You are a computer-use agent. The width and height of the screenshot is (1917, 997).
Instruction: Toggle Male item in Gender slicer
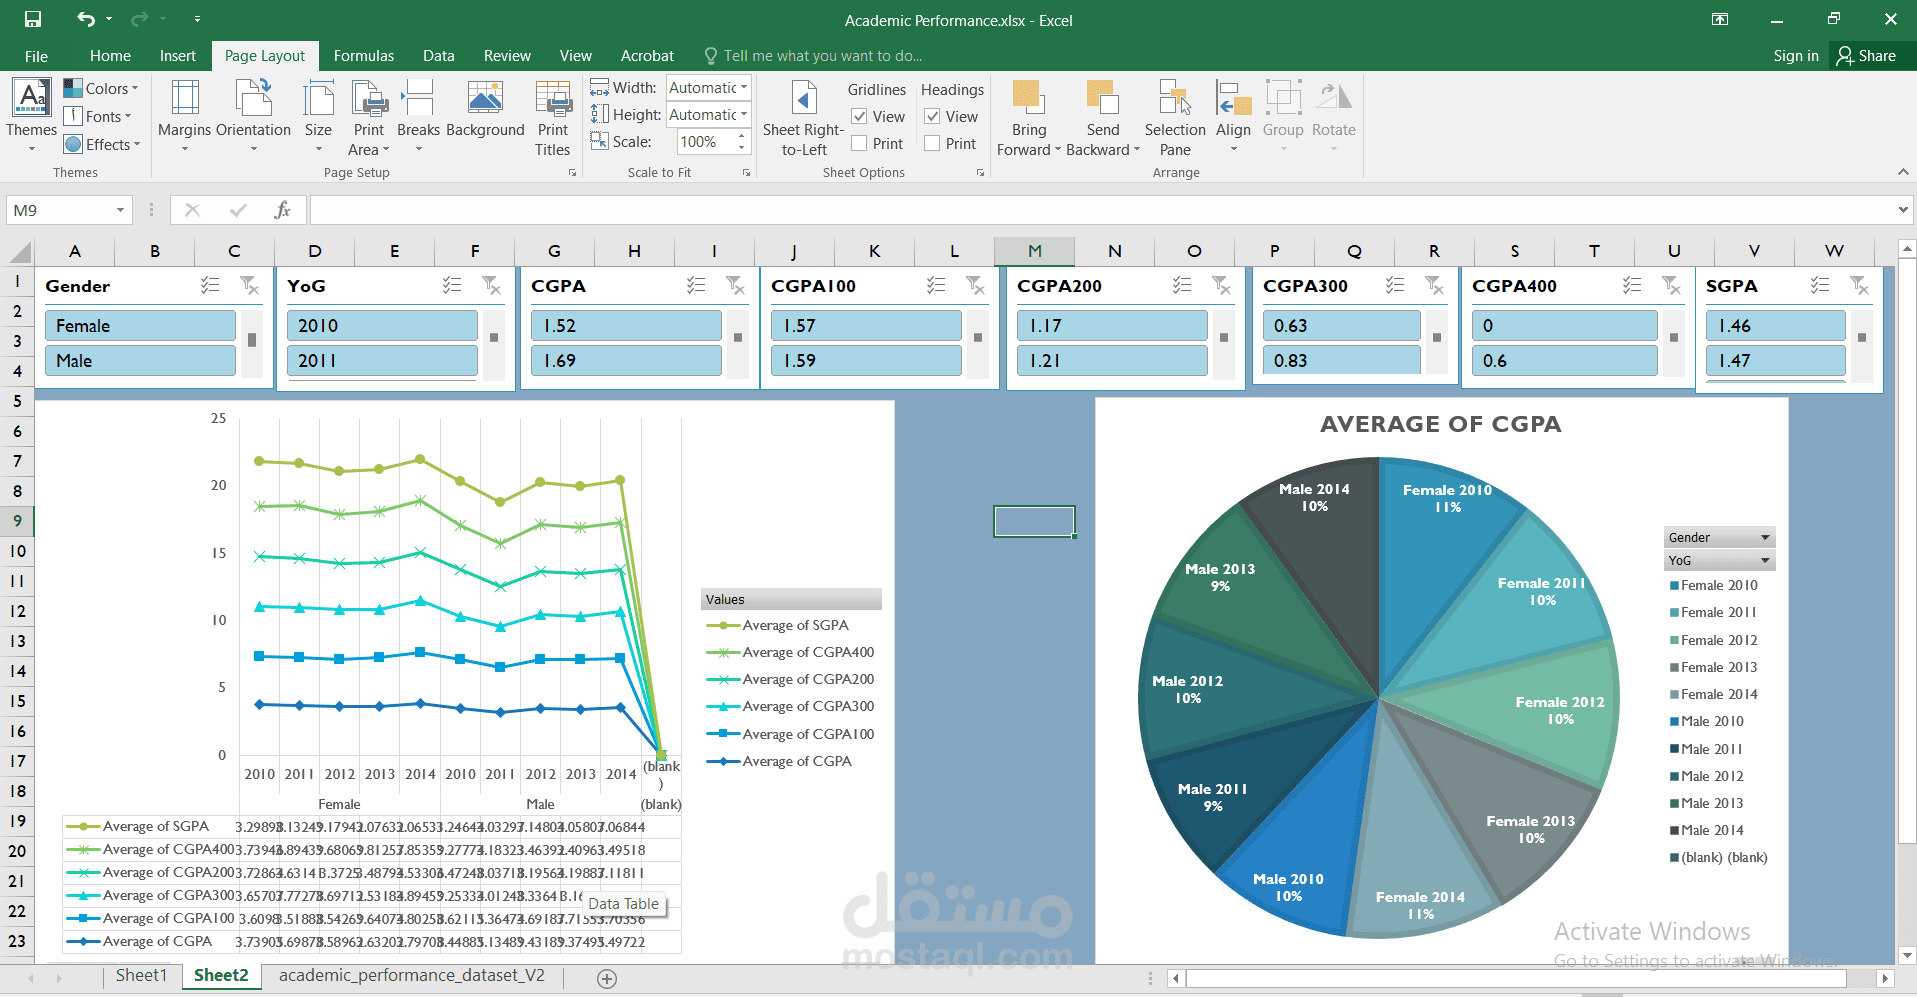(x=140, y=361)
